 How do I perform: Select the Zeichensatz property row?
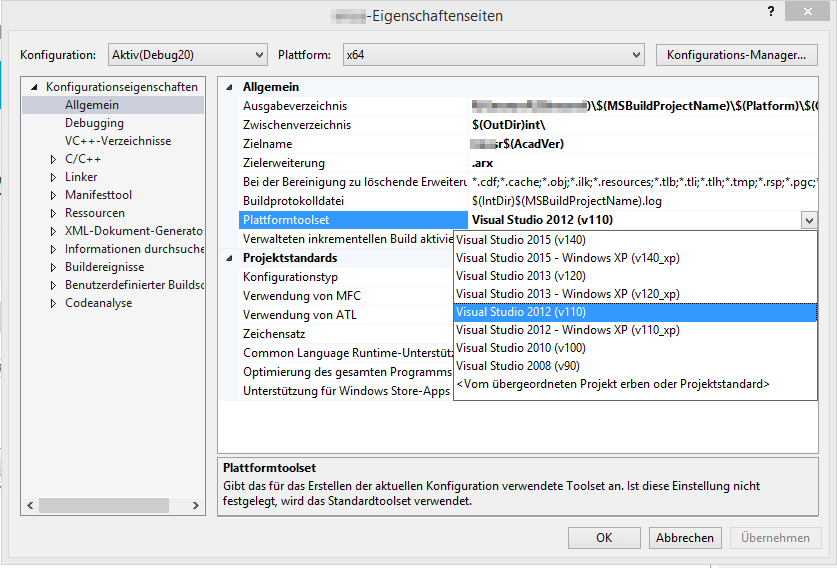pyautogui.click(x=346, y=334)
